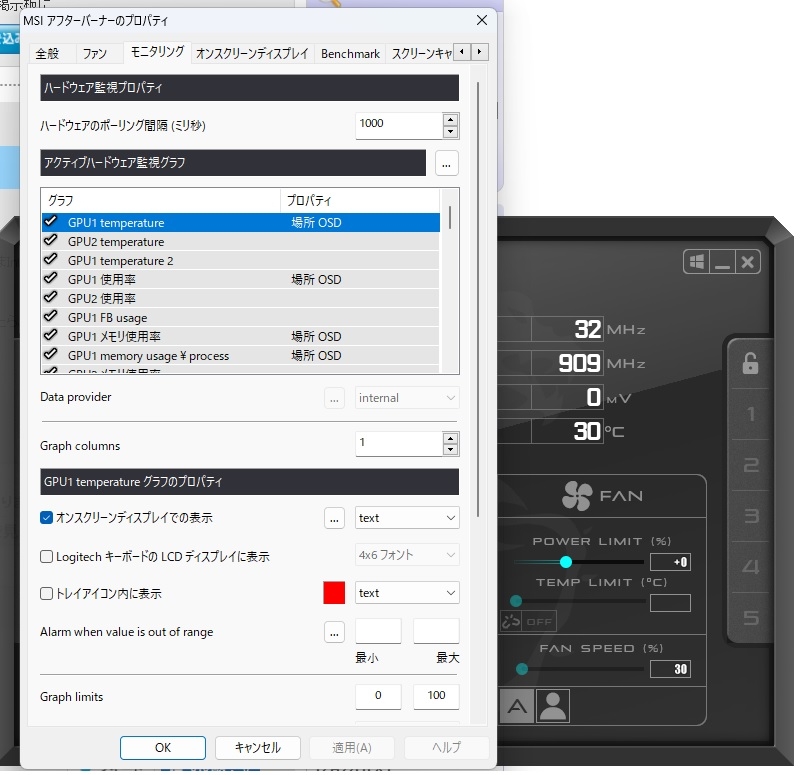Switch to スクリーンキャプチャ tab
The image size is (809, 775).
point(421,54)
